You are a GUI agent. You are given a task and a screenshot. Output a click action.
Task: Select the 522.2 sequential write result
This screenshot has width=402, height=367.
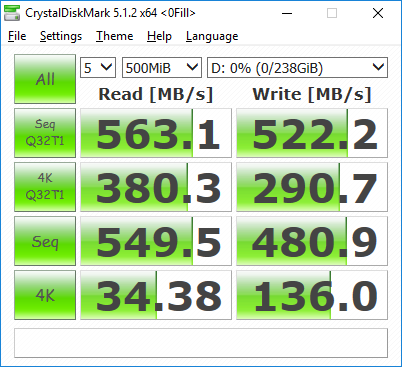(x=312, y=133)
